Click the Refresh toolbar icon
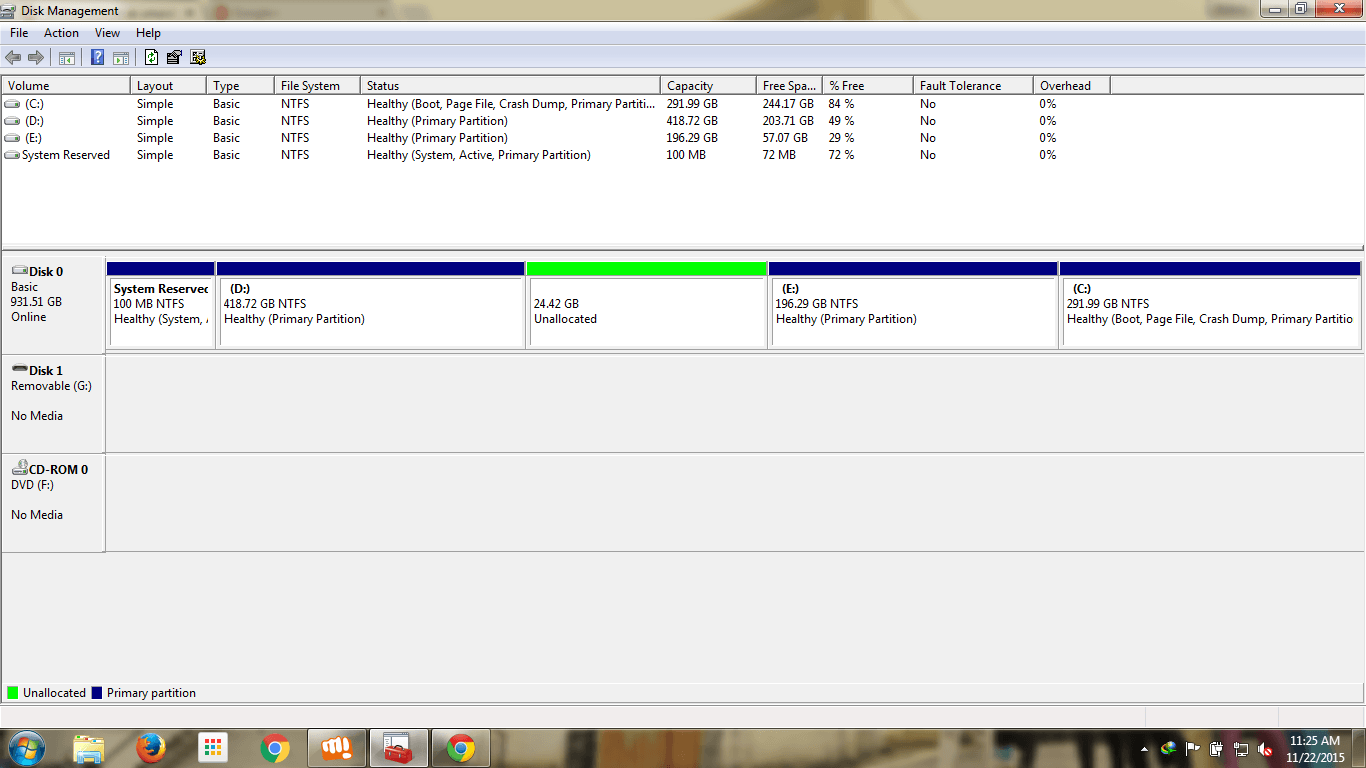1366x768 pixels. (x=151, y=58)
